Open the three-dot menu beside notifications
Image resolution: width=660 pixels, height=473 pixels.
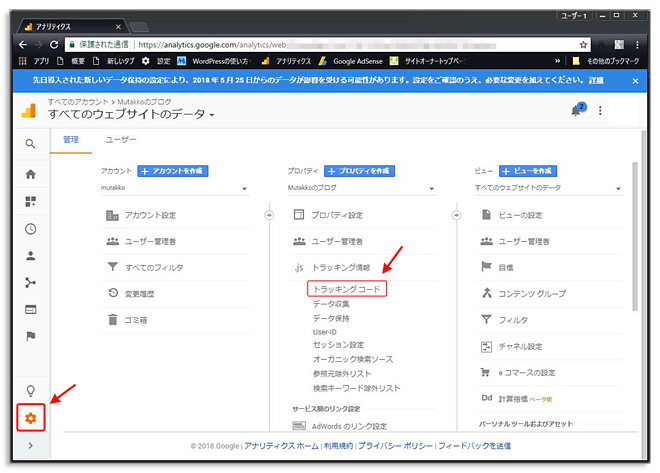point(600,111)
